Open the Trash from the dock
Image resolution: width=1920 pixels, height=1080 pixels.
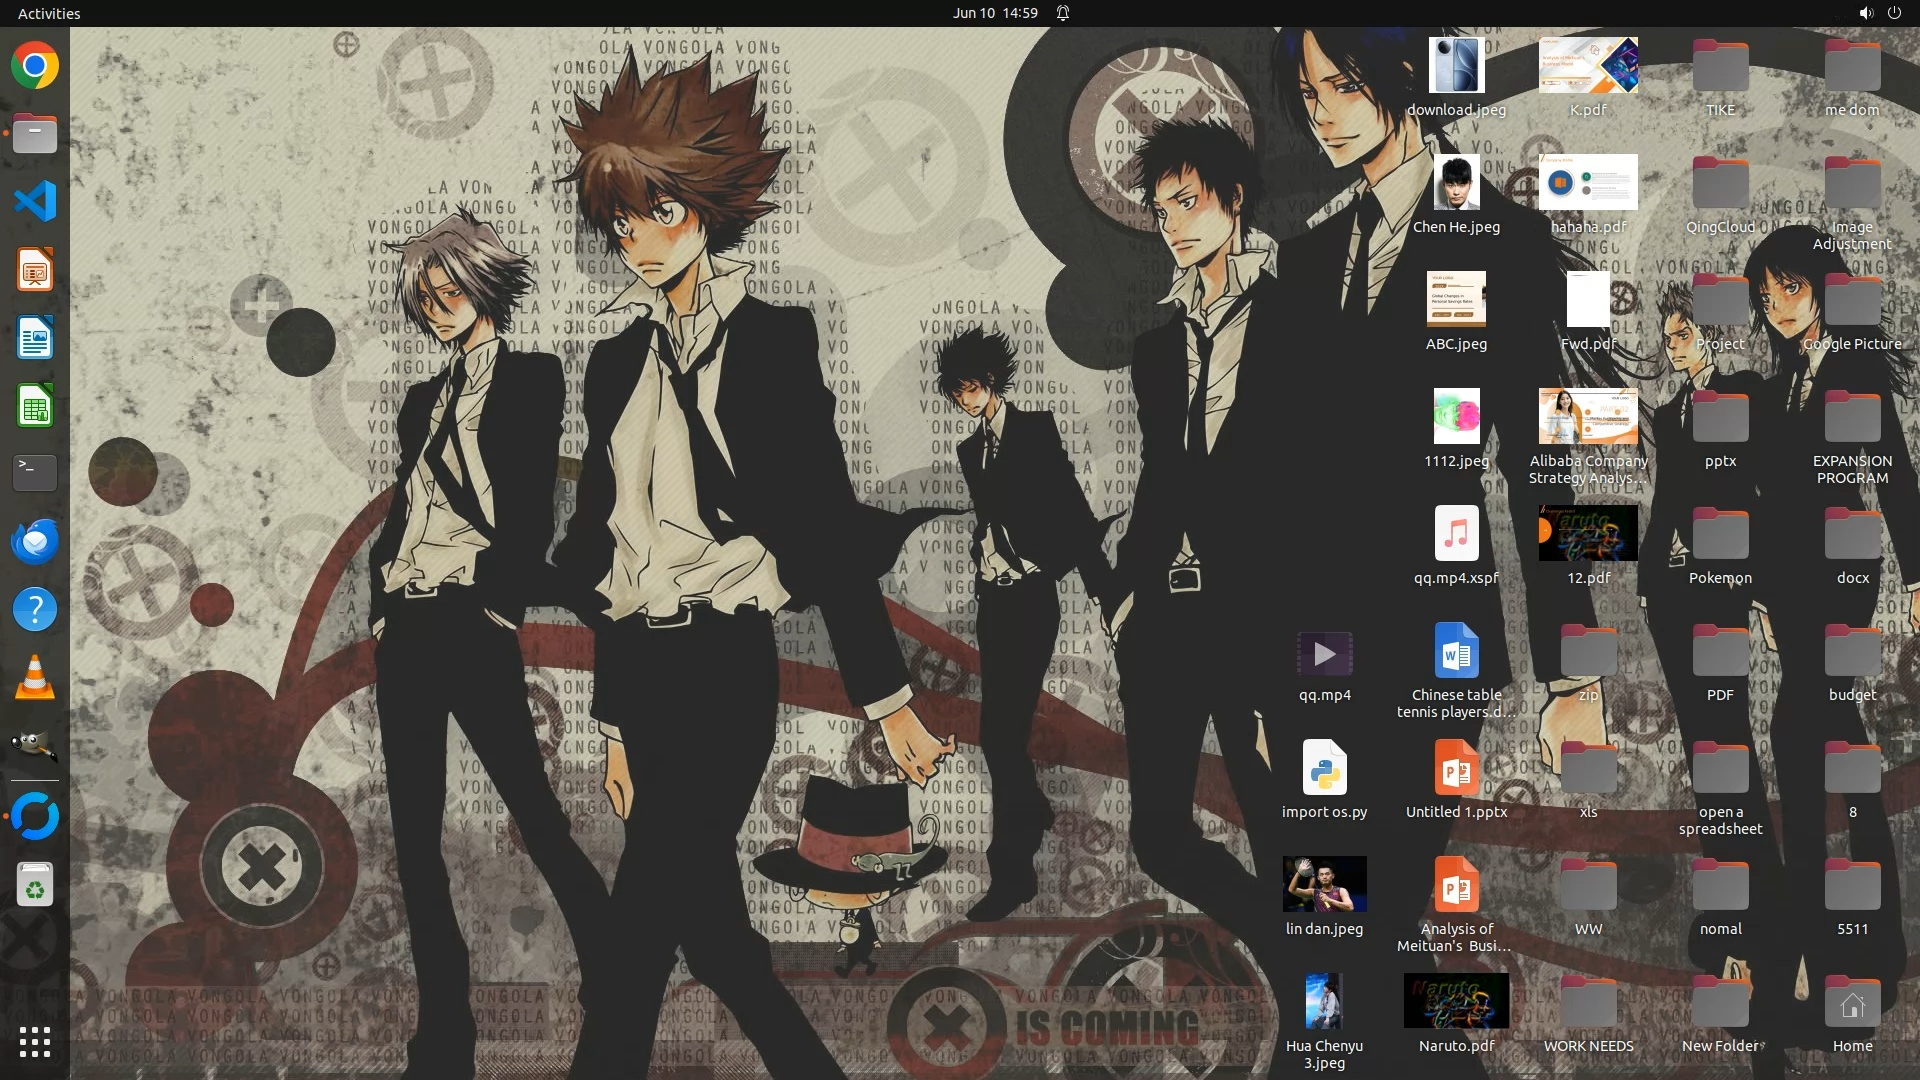click(x=35, y=885)
